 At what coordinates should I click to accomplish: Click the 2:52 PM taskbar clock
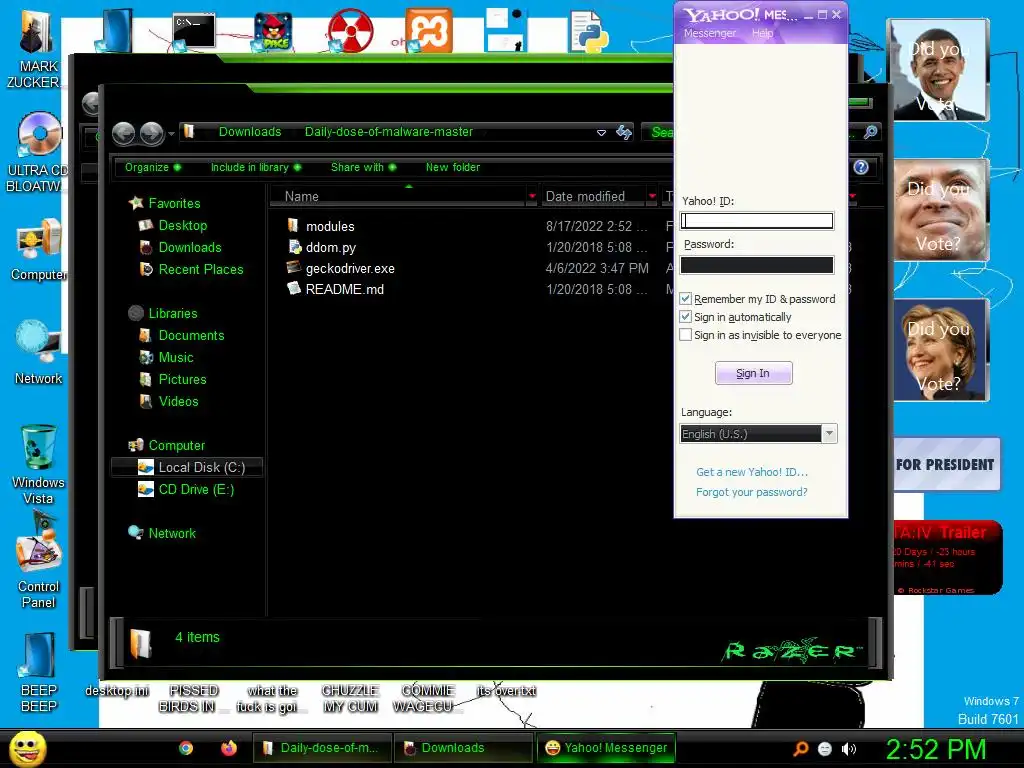(935, 749)
